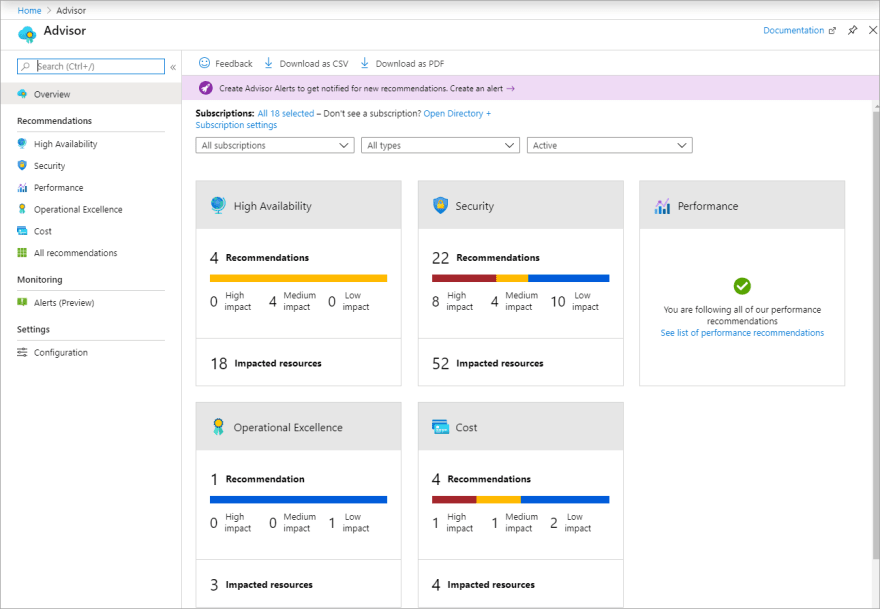Open Alerts (Preview) in sidebar menu

[x=64, y=303]
